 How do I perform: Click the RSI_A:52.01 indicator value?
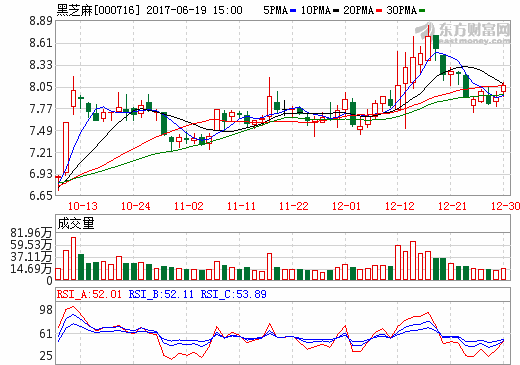pos(89,294)
